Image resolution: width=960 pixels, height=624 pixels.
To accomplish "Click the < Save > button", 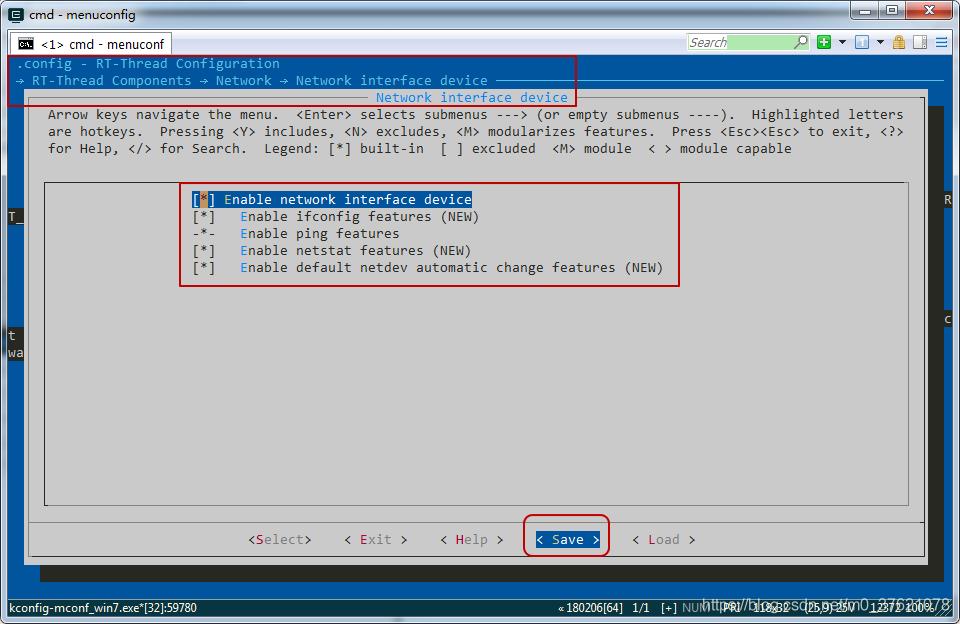I will [x=568, y=539].
